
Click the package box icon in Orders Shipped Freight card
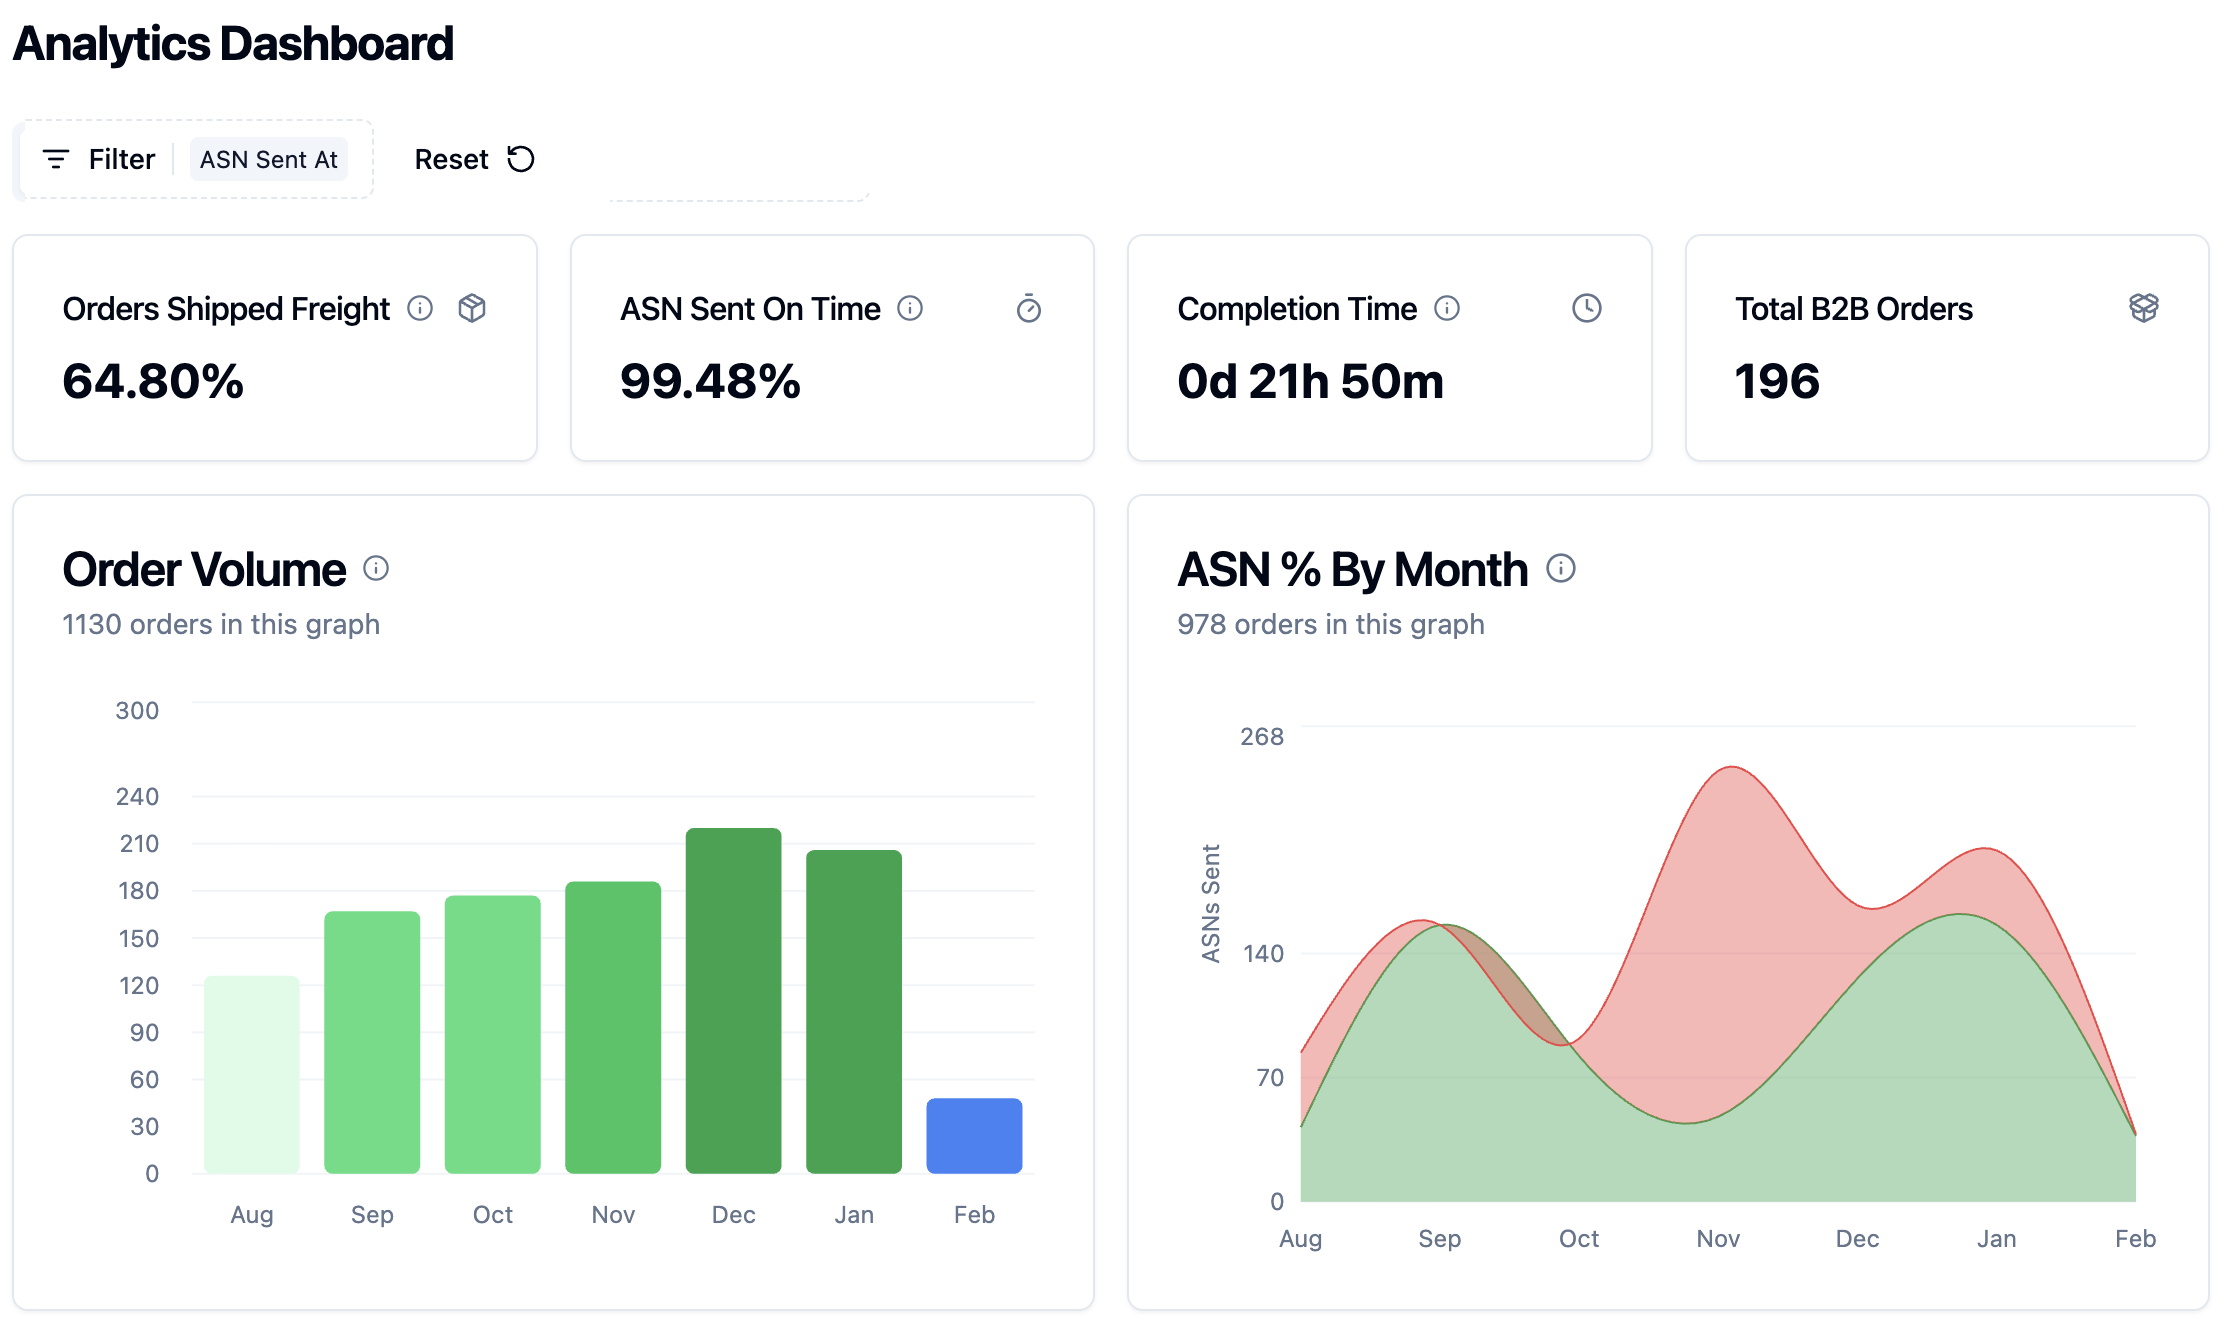click(x=472, y=308)
